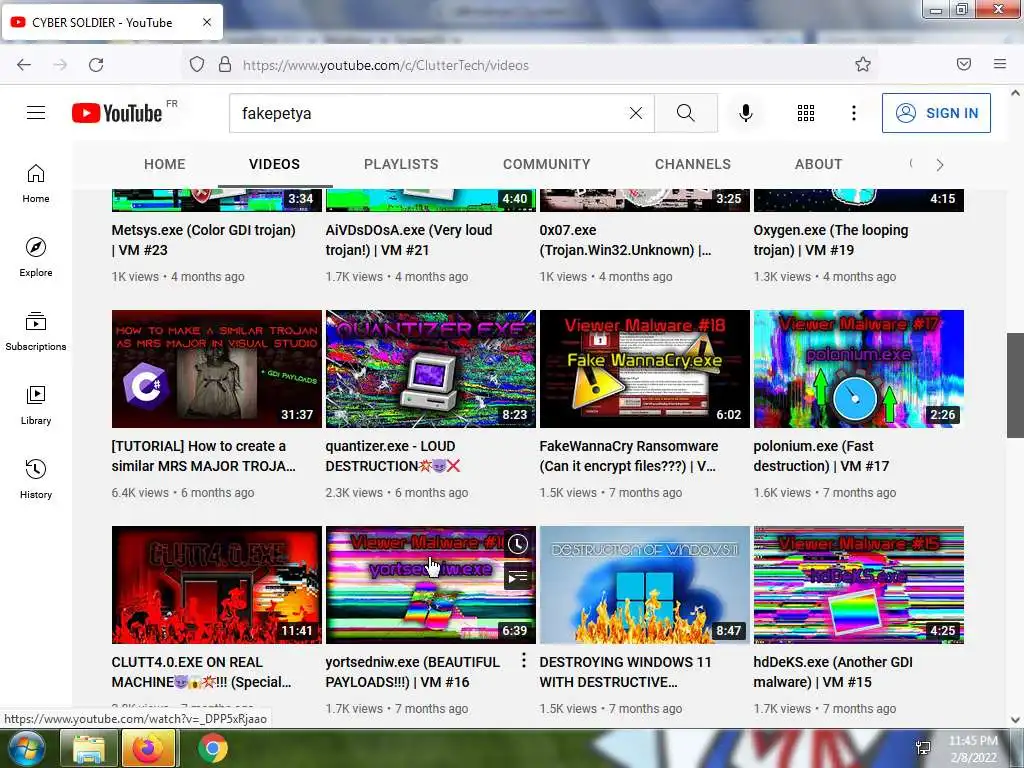Click the polonium.exe video thumbnail
1024x768 pixels.
point(859,369)
